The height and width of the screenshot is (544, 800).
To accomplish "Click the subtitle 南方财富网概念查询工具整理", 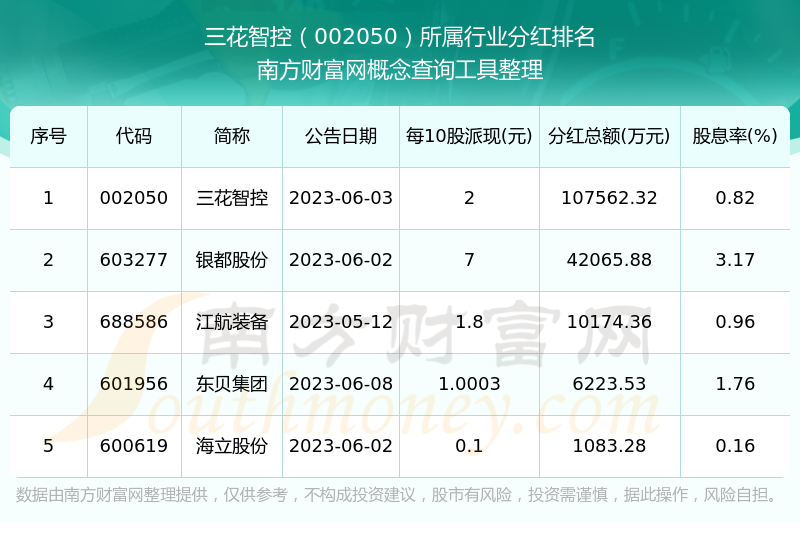I will [x=399, y=70].
